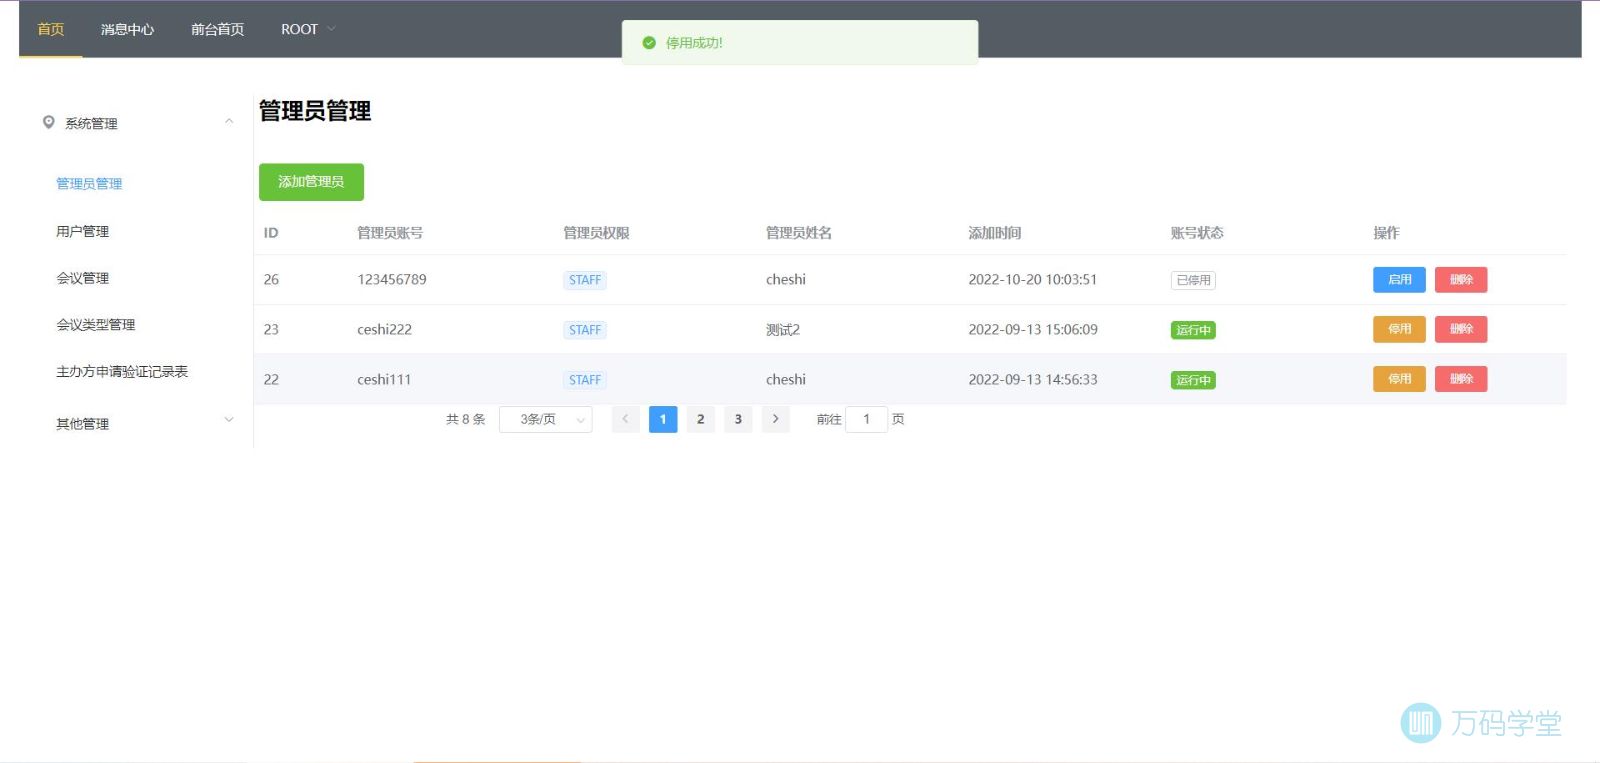Click the 共 8 条 total count text
This screenshot has height=763, width=1600.
(x=466, y=419)
